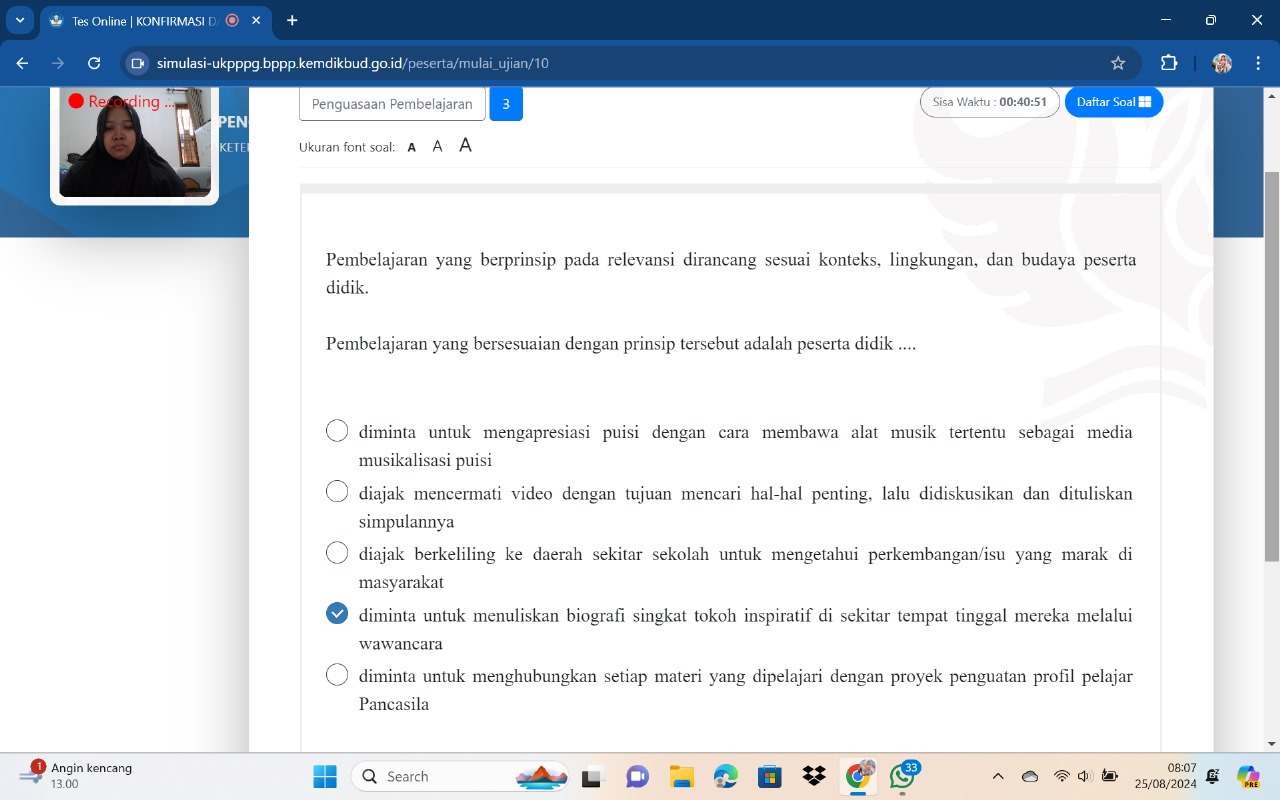Click the Sisa Waktu timer display
The height and width of the screenshot is (800, 1280).
pos(990,102)
